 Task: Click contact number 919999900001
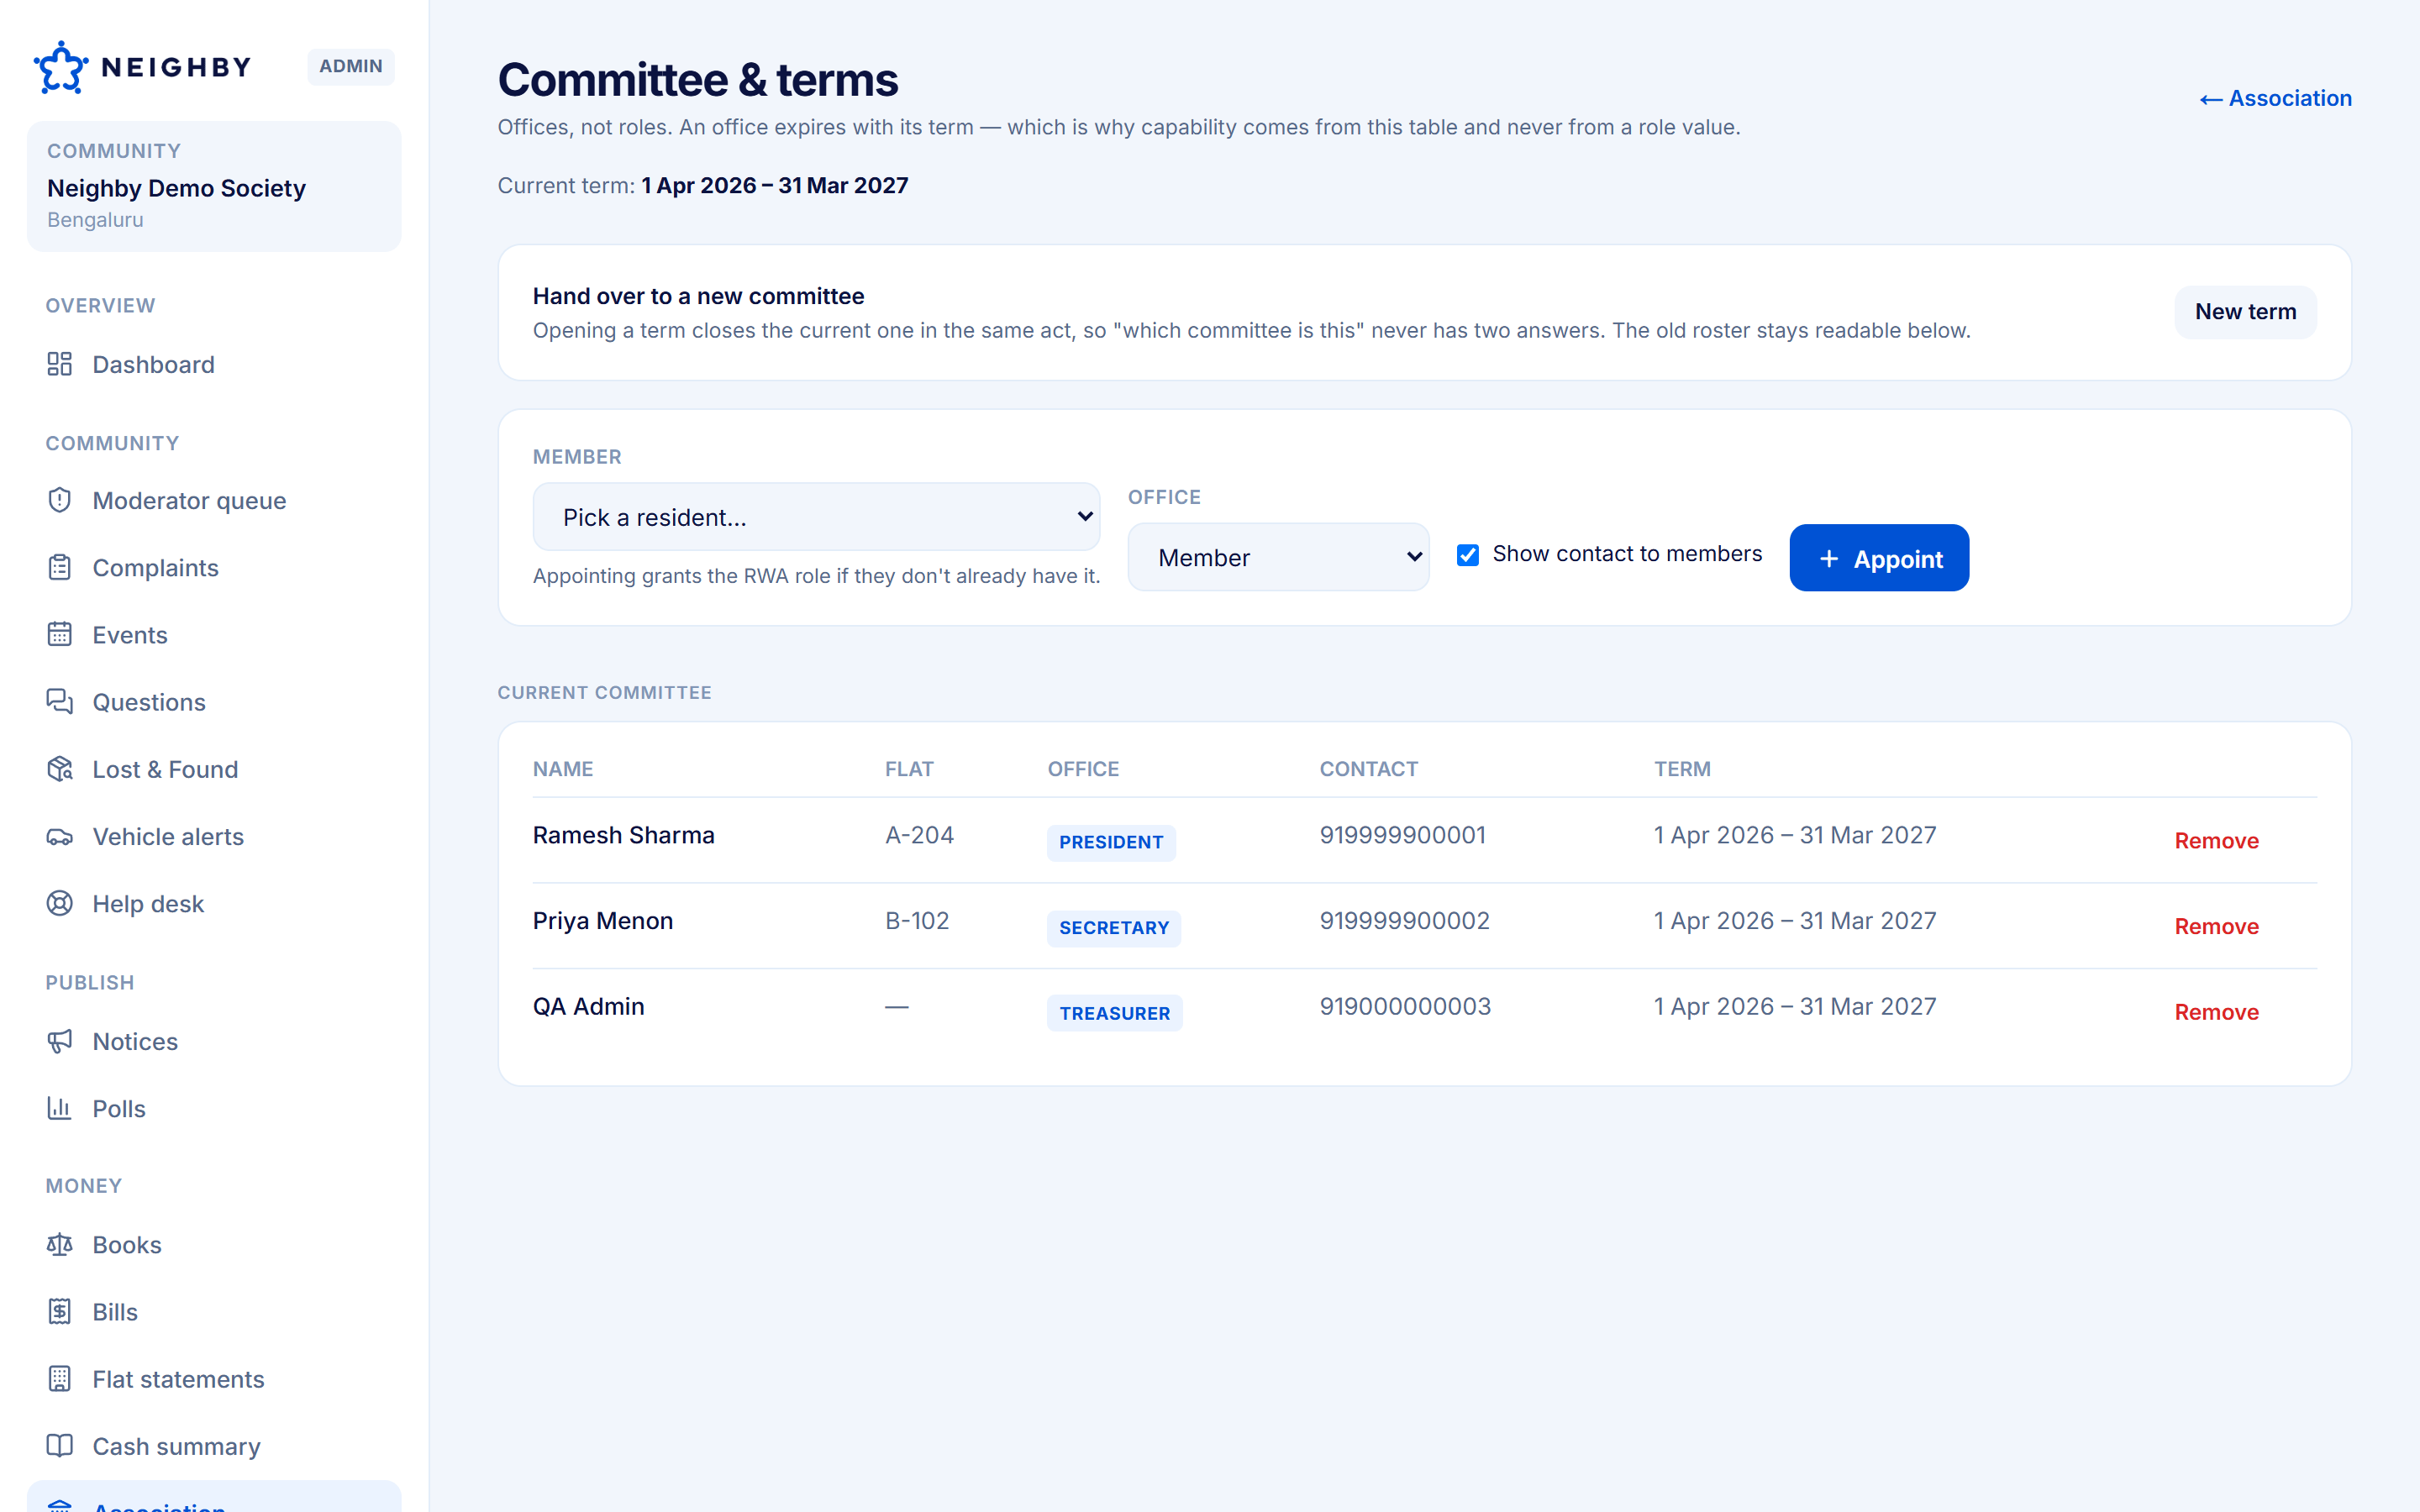pos(1402,835)
